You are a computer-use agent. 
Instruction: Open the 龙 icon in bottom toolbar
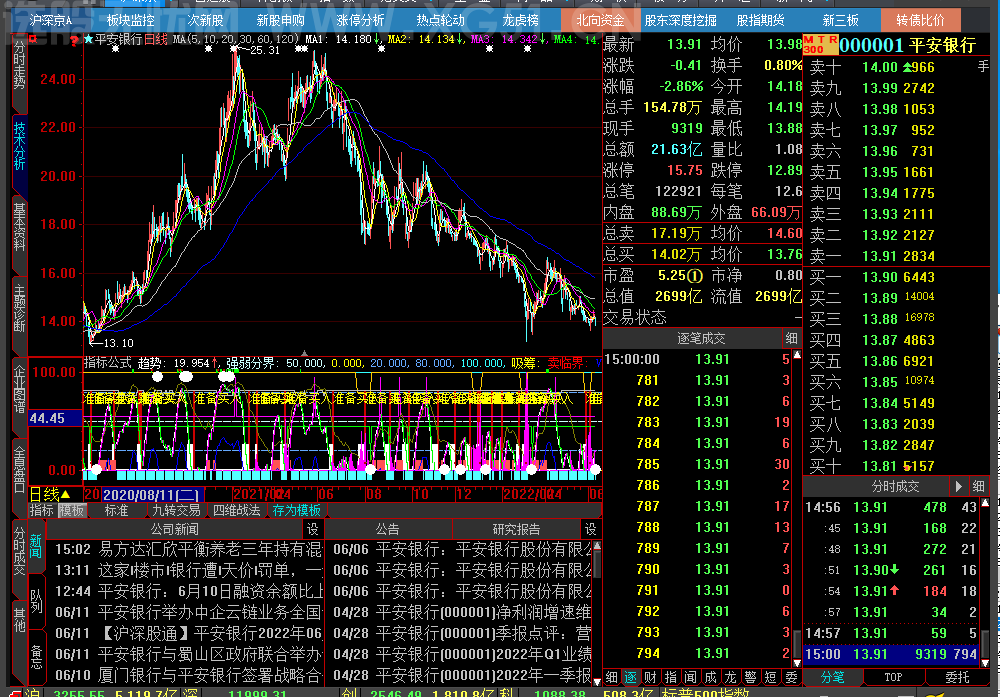[730, 677]
